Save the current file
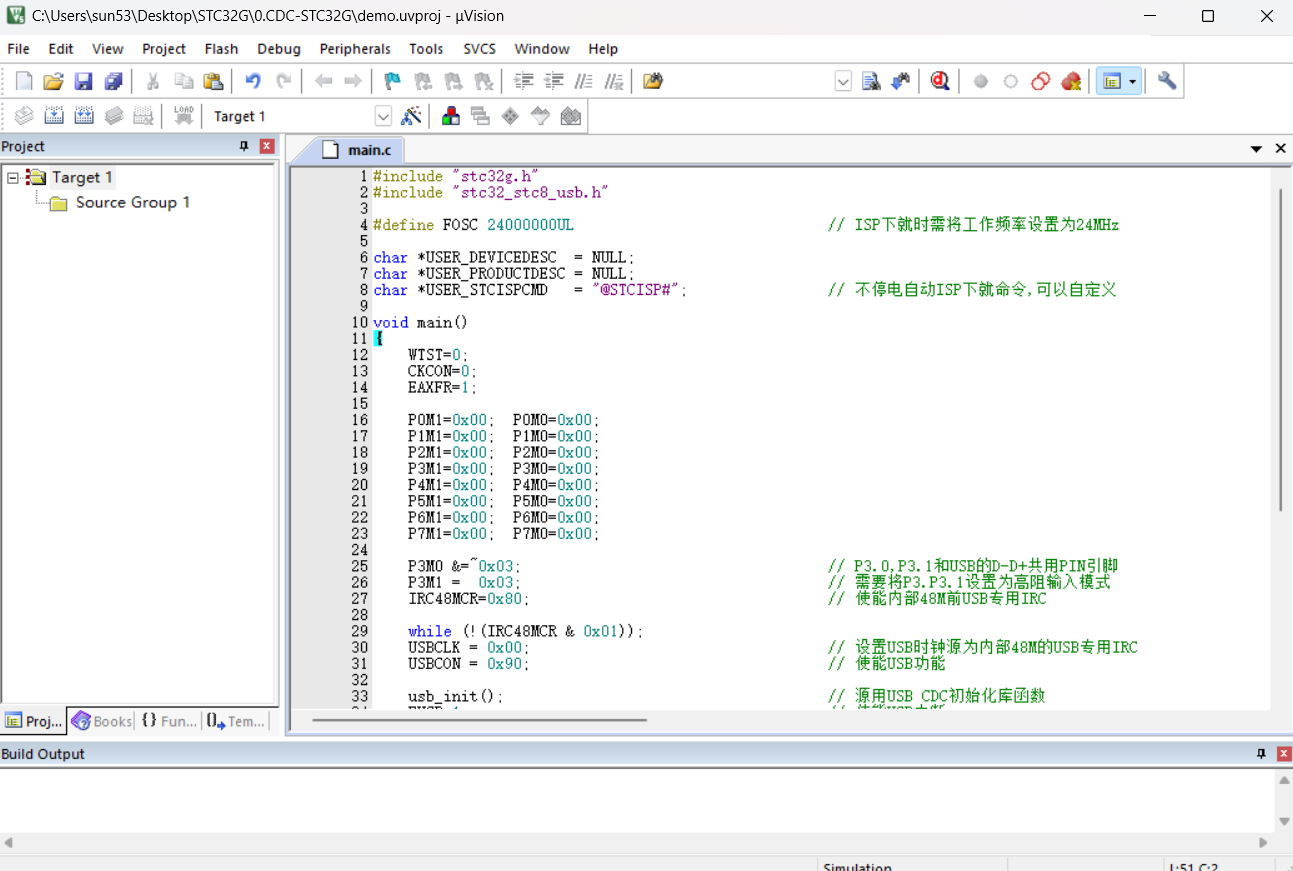Viewport: 1293px width, 871px height. [84, 81]
